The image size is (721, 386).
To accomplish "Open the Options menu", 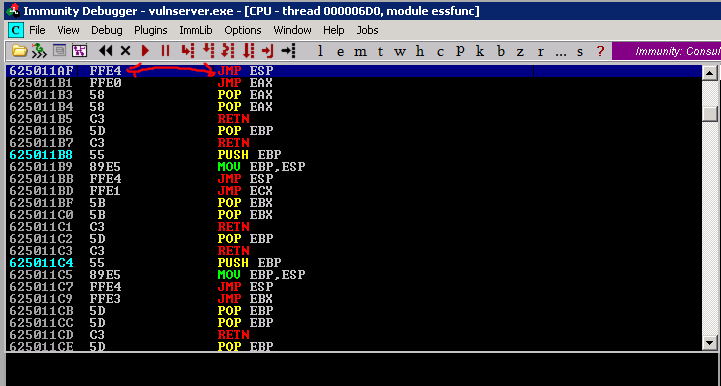I will pos(243,30).
